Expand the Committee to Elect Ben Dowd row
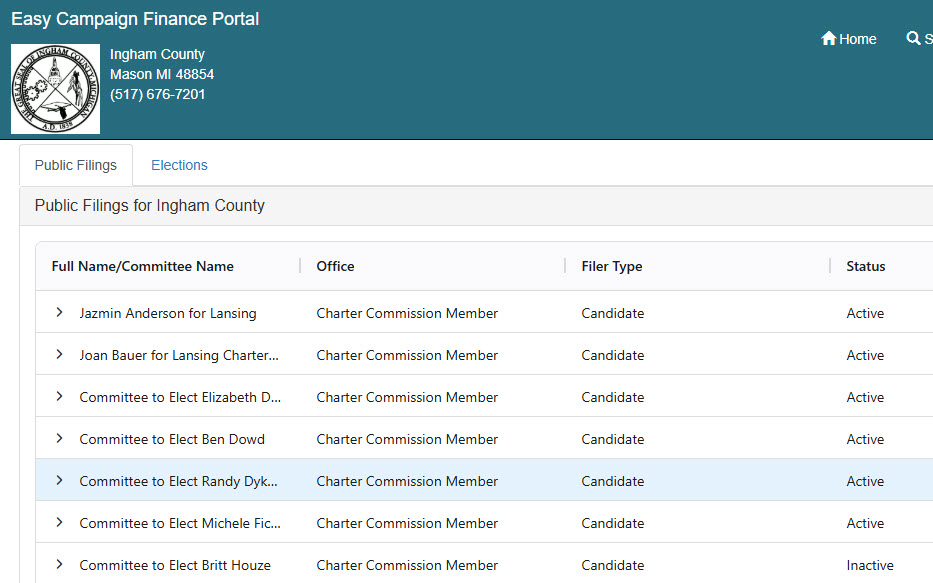This screenshot has width=933, height=583. pos(59,439)
